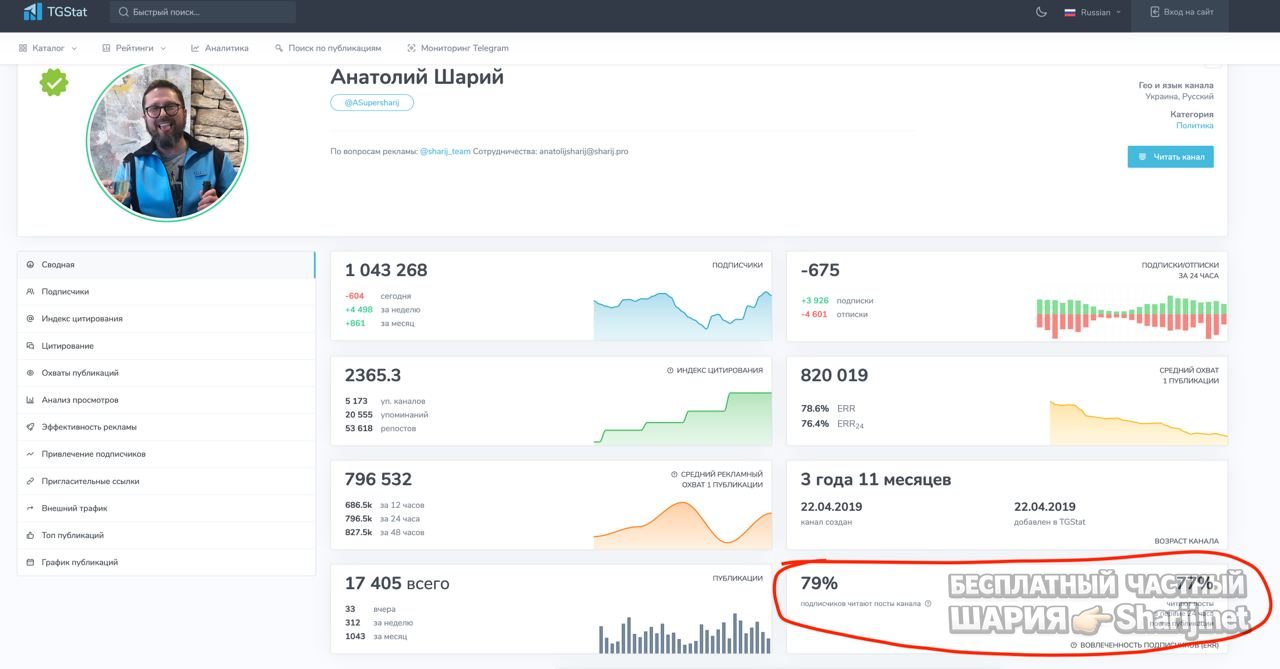Click the Читать канал button

pyautogui.click(x=1170, y=156)
